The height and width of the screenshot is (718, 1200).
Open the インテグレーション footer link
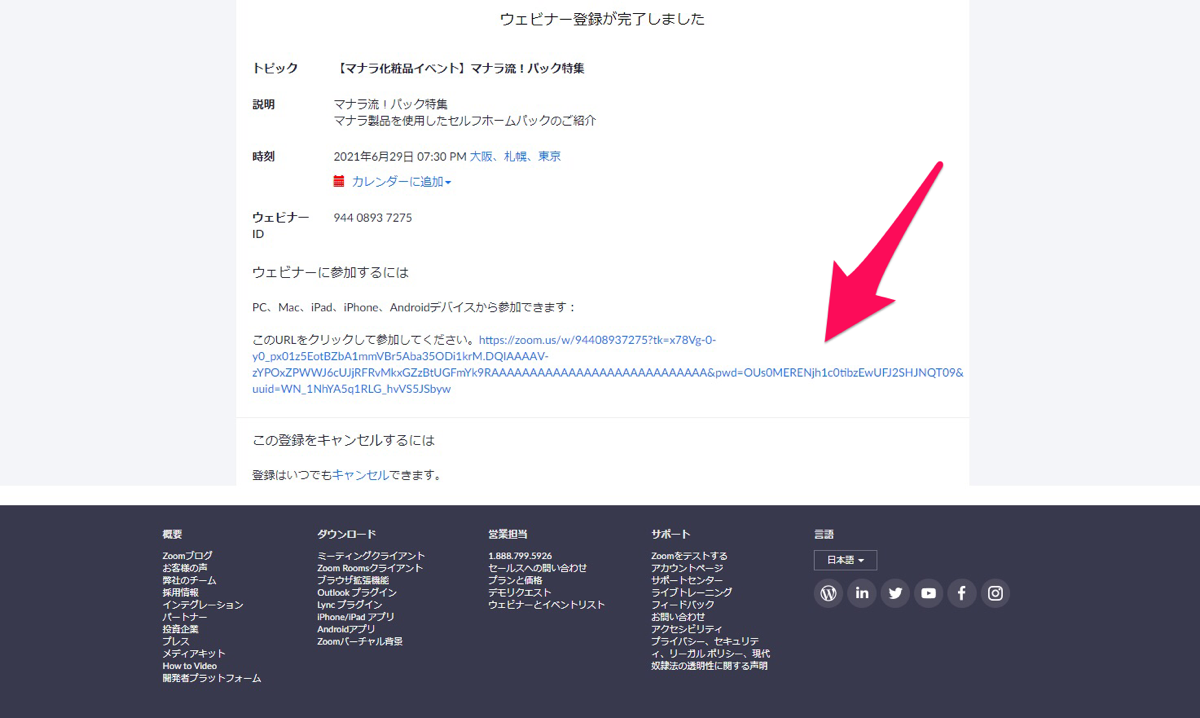[203, 605]
